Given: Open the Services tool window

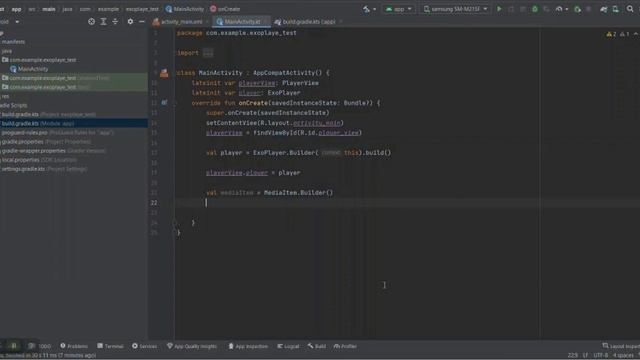Looking at the screenshot, I should click(x=144, y=346).
